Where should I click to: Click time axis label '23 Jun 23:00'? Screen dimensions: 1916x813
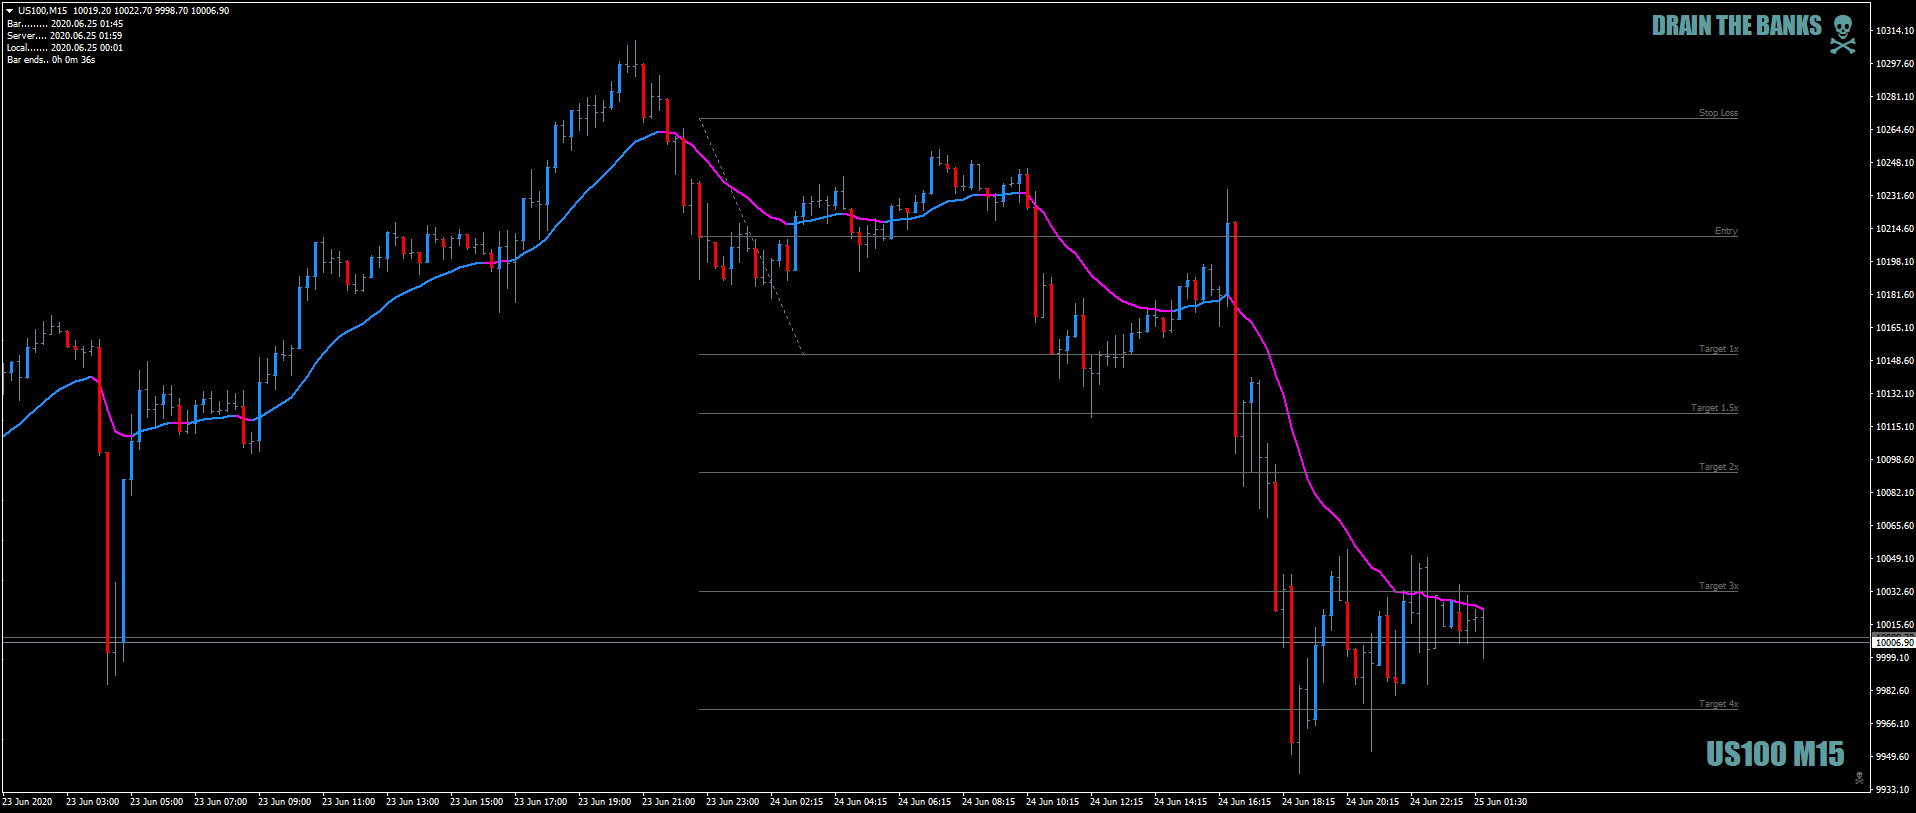click(x=732, y=802)
